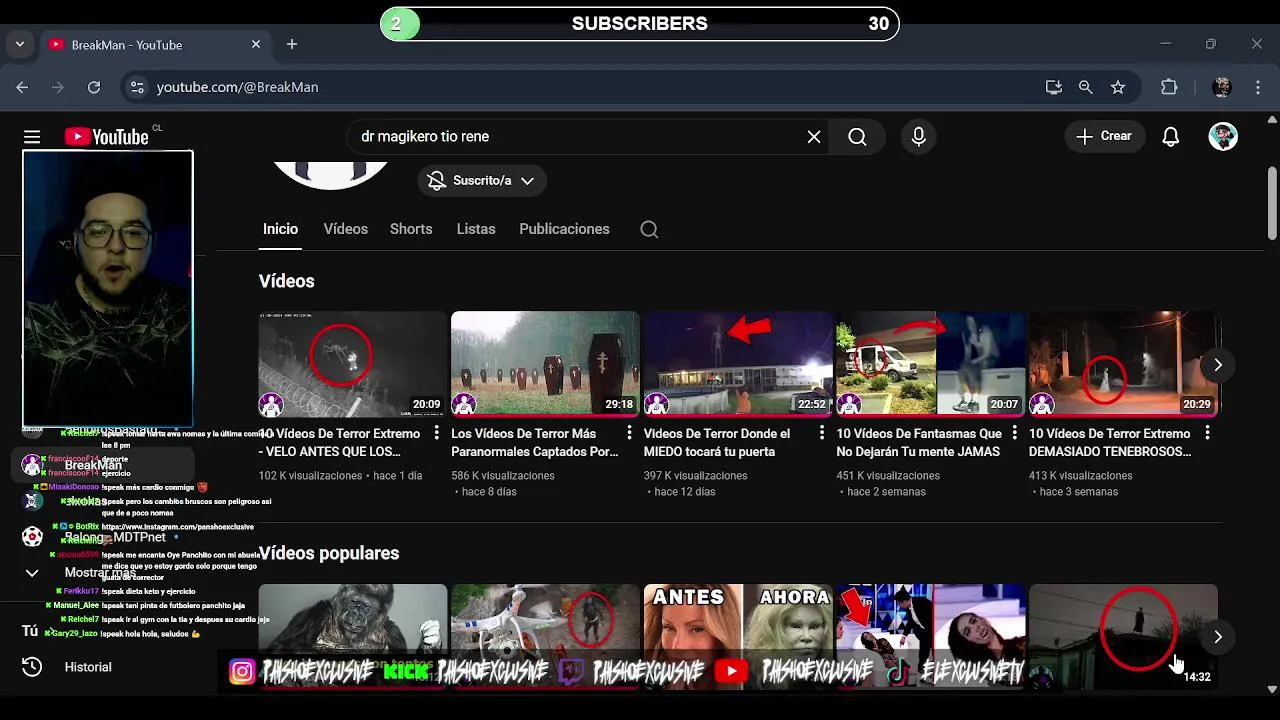Screen dimensions: 1280x720
Task: Go back with the browser back arrow
Action: 22,87
